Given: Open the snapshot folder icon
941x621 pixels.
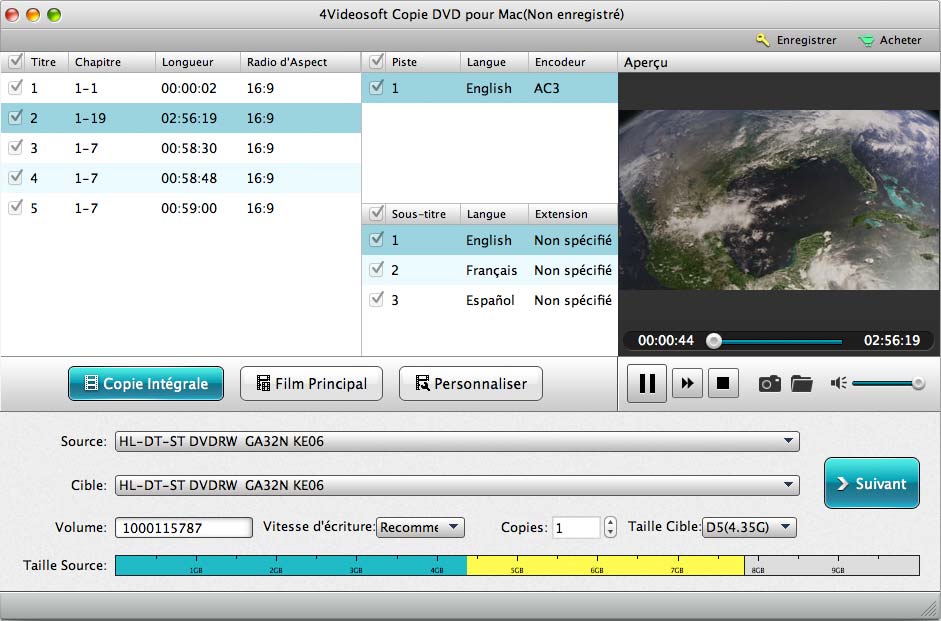Looking at the screenshot, I should tap(801, 384).
